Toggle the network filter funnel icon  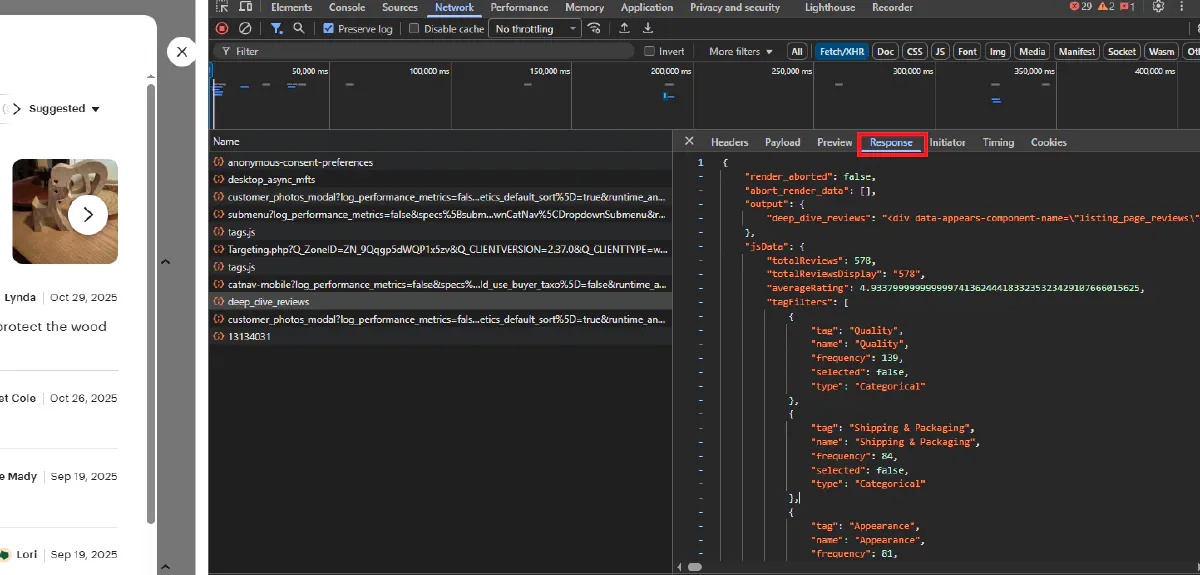(x=277, y=29)
